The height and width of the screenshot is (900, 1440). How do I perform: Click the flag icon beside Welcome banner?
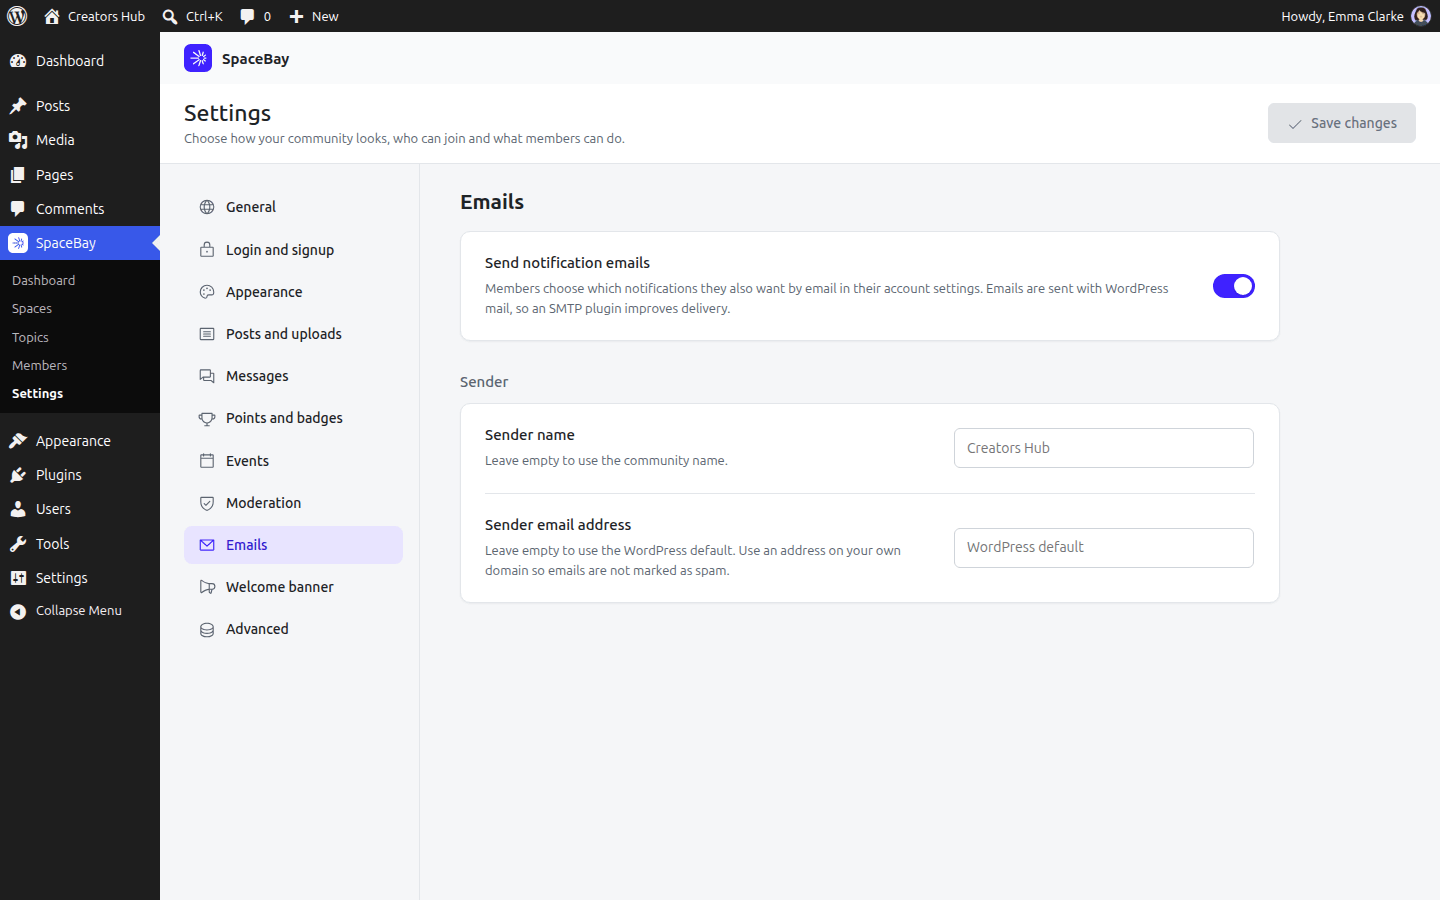pos(207,587)
